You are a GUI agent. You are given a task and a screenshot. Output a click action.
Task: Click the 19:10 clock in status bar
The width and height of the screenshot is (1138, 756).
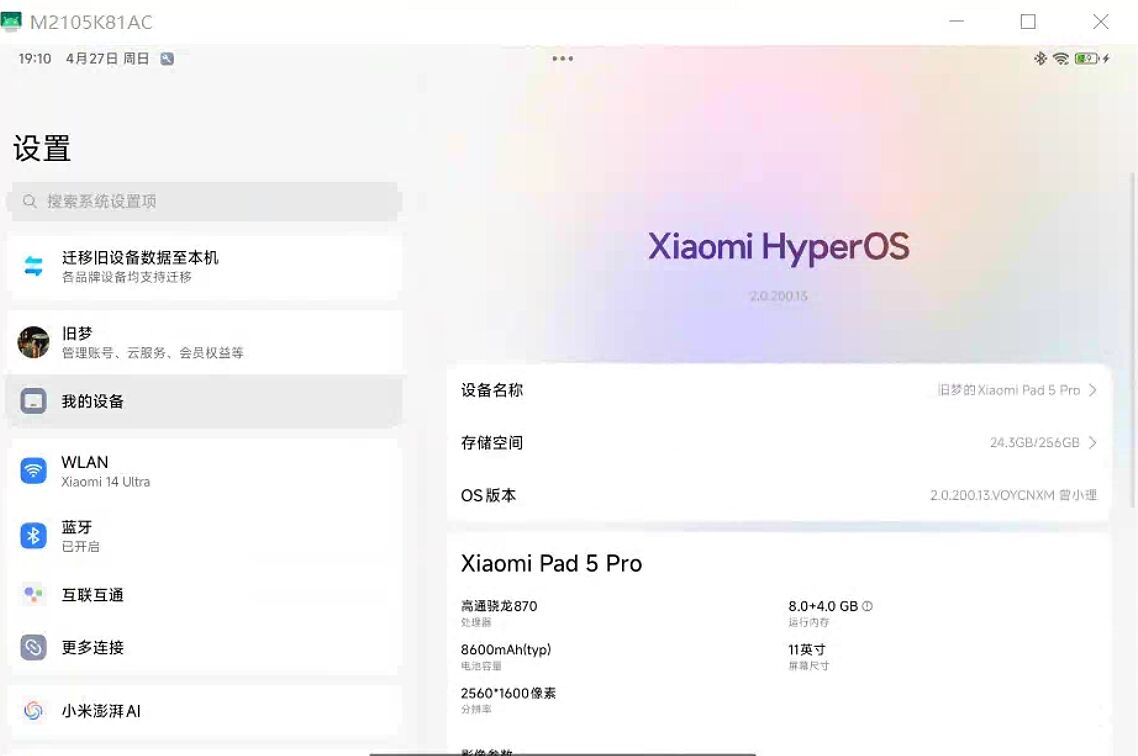click(35, 59)
